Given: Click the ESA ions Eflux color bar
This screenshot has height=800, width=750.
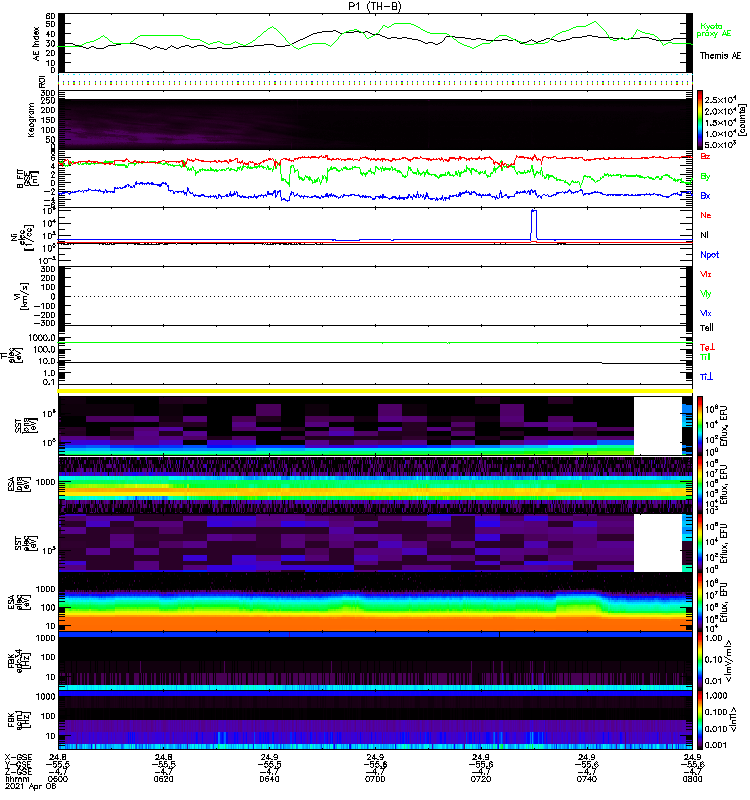Looking at the screenshot, I should click(x=701, y=485).
